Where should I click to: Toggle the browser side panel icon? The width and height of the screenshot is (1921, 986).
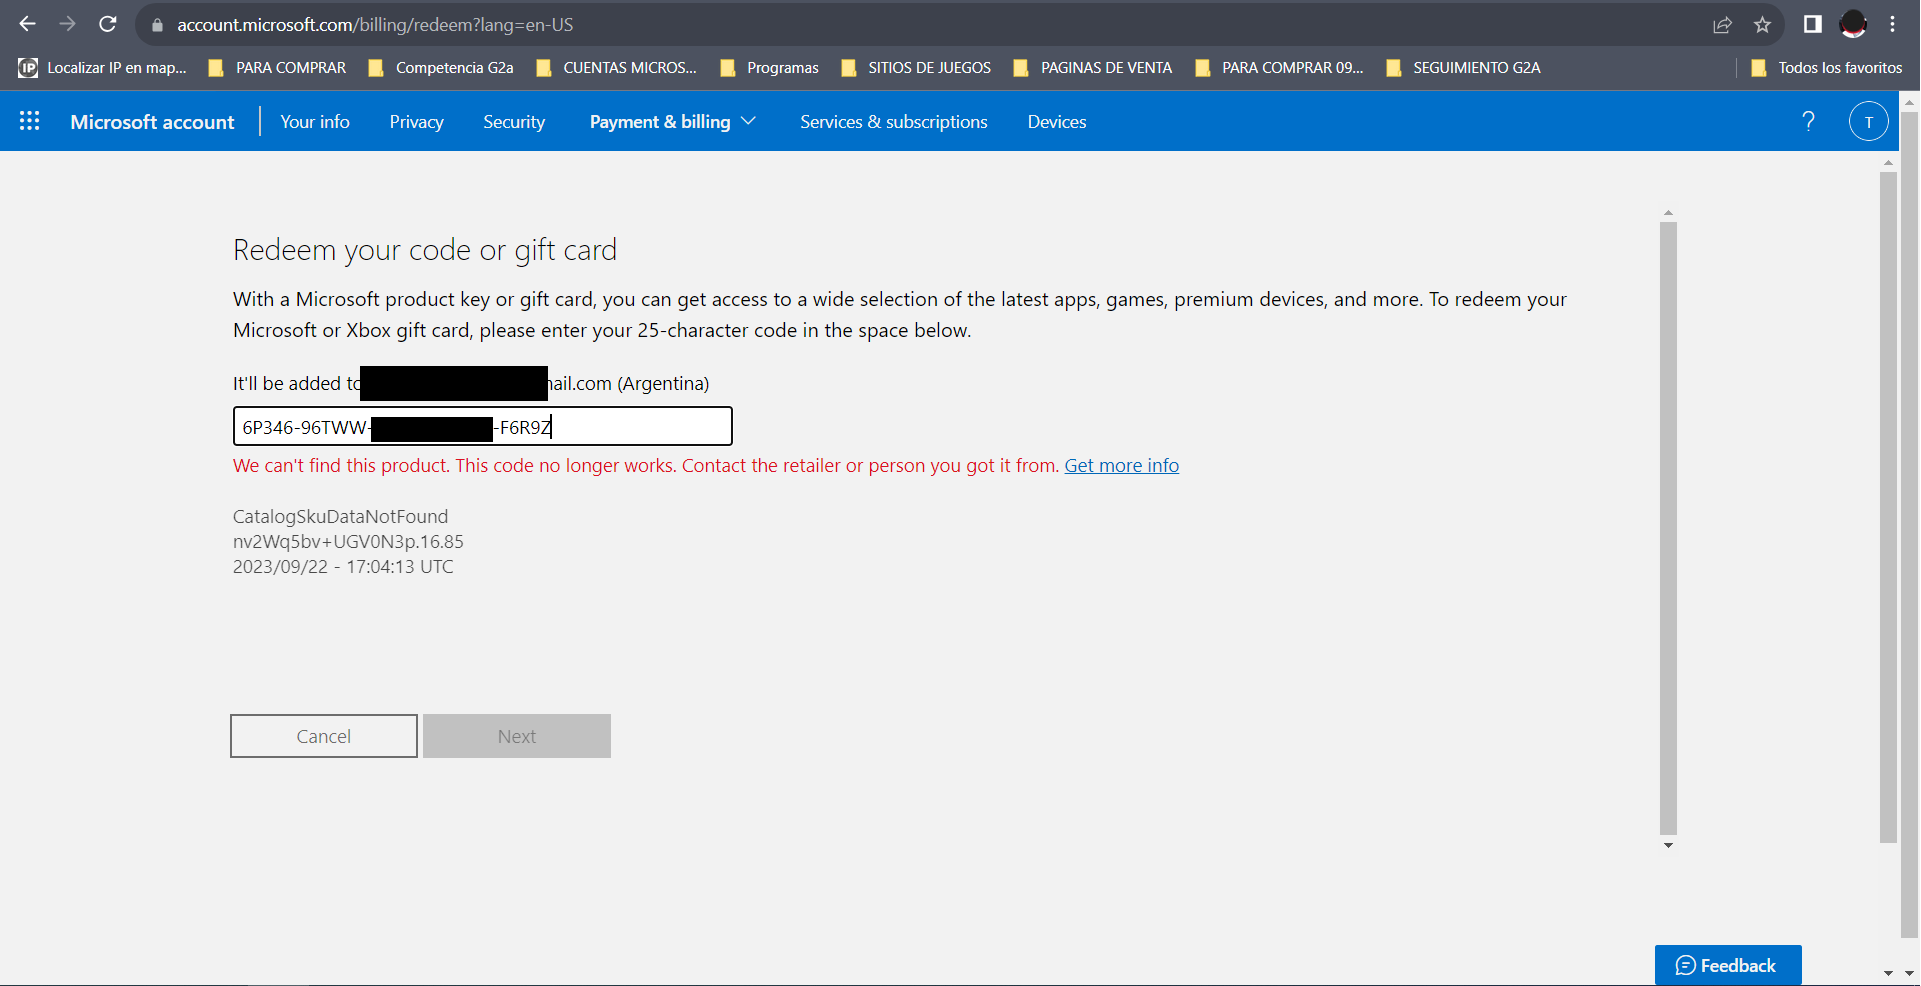click(1812, 25)
